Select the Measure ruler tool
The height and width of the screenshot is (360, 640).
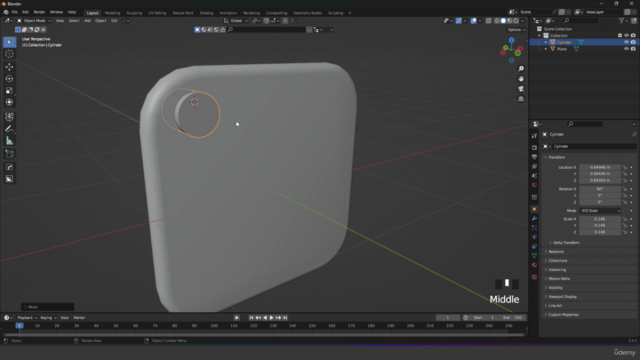(9, 141)
